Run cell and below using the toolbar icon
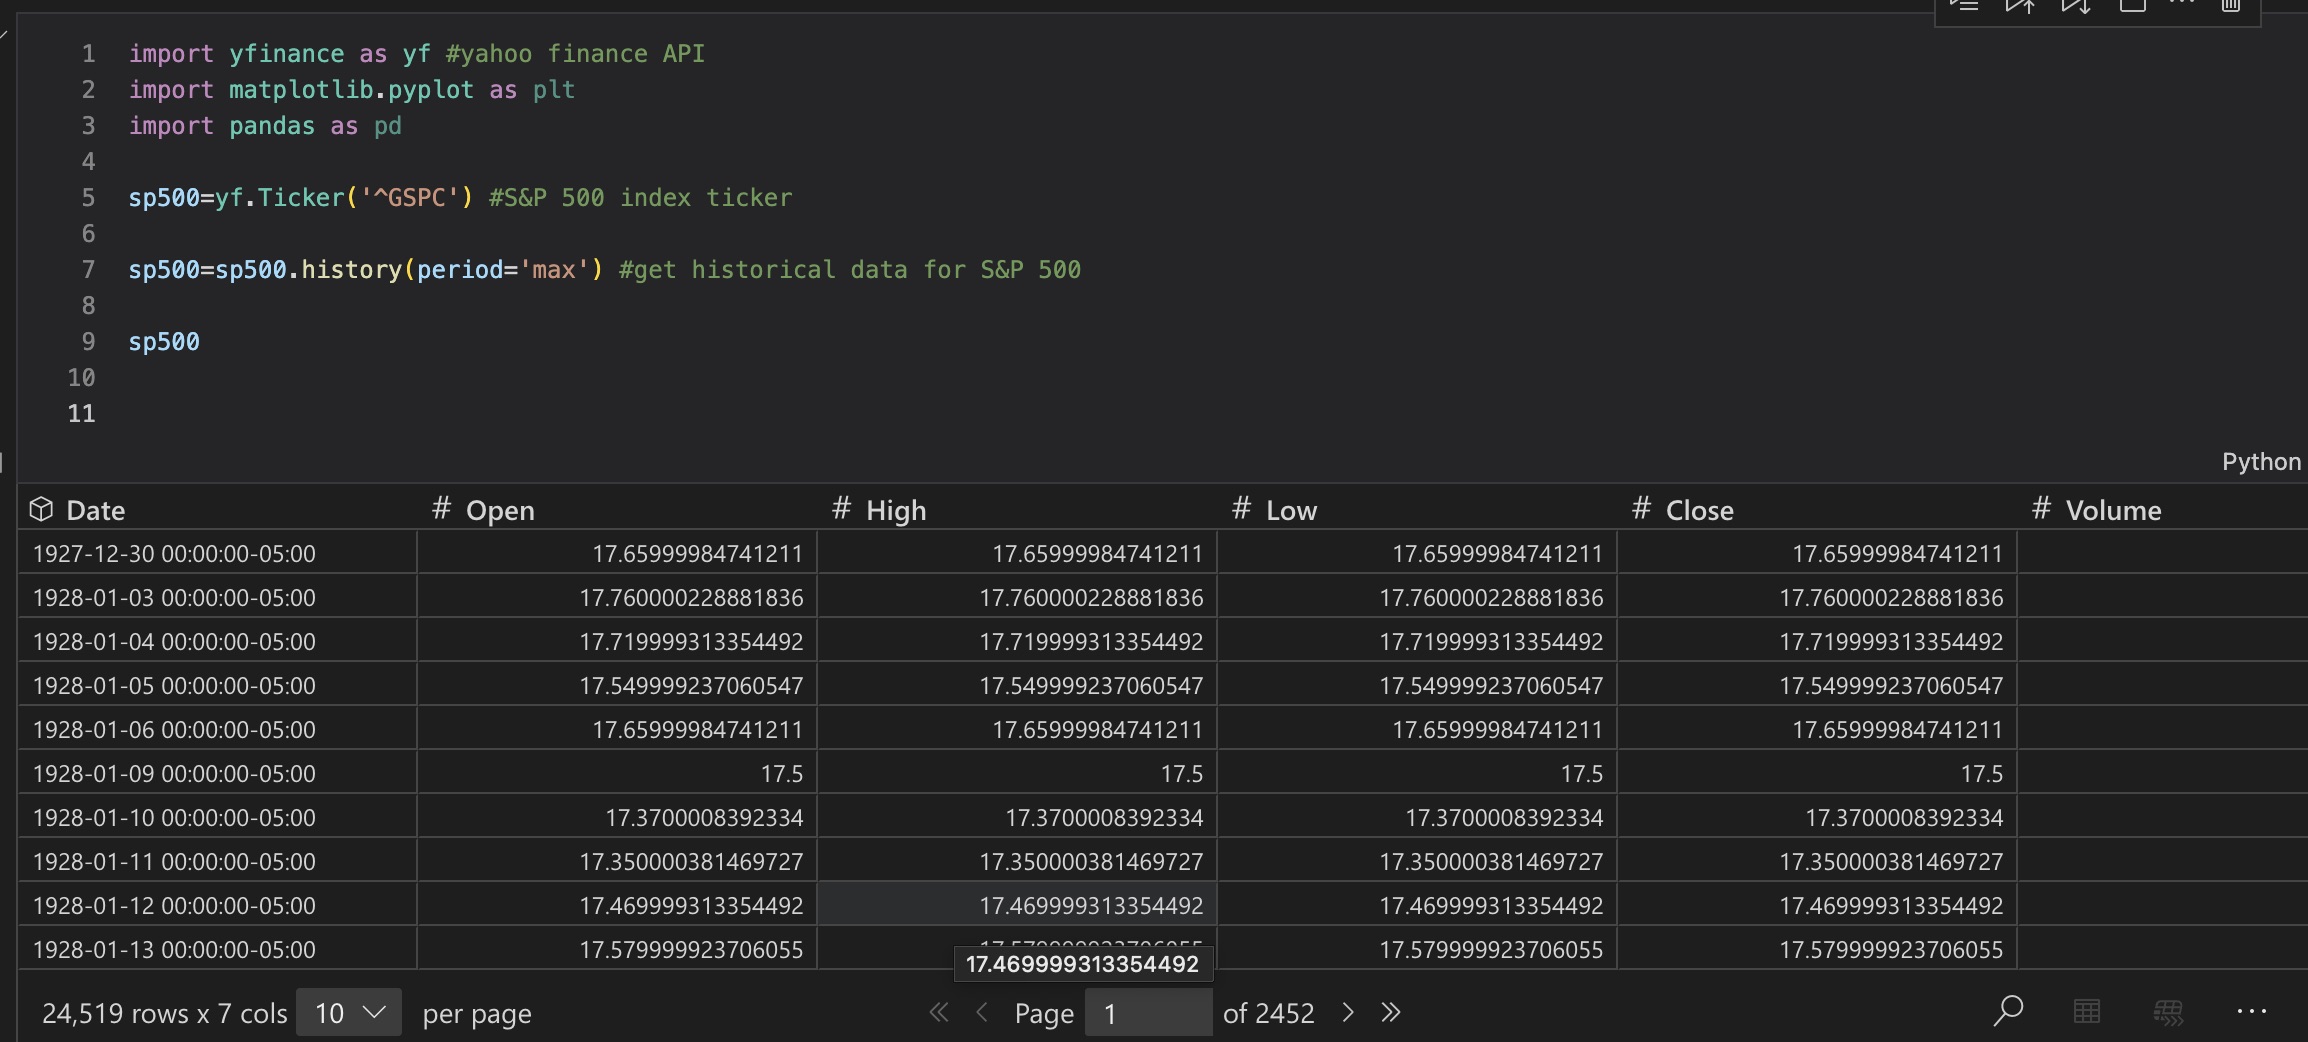The width and height of the screenshot is (2308, 1042). coord(2076,6)
